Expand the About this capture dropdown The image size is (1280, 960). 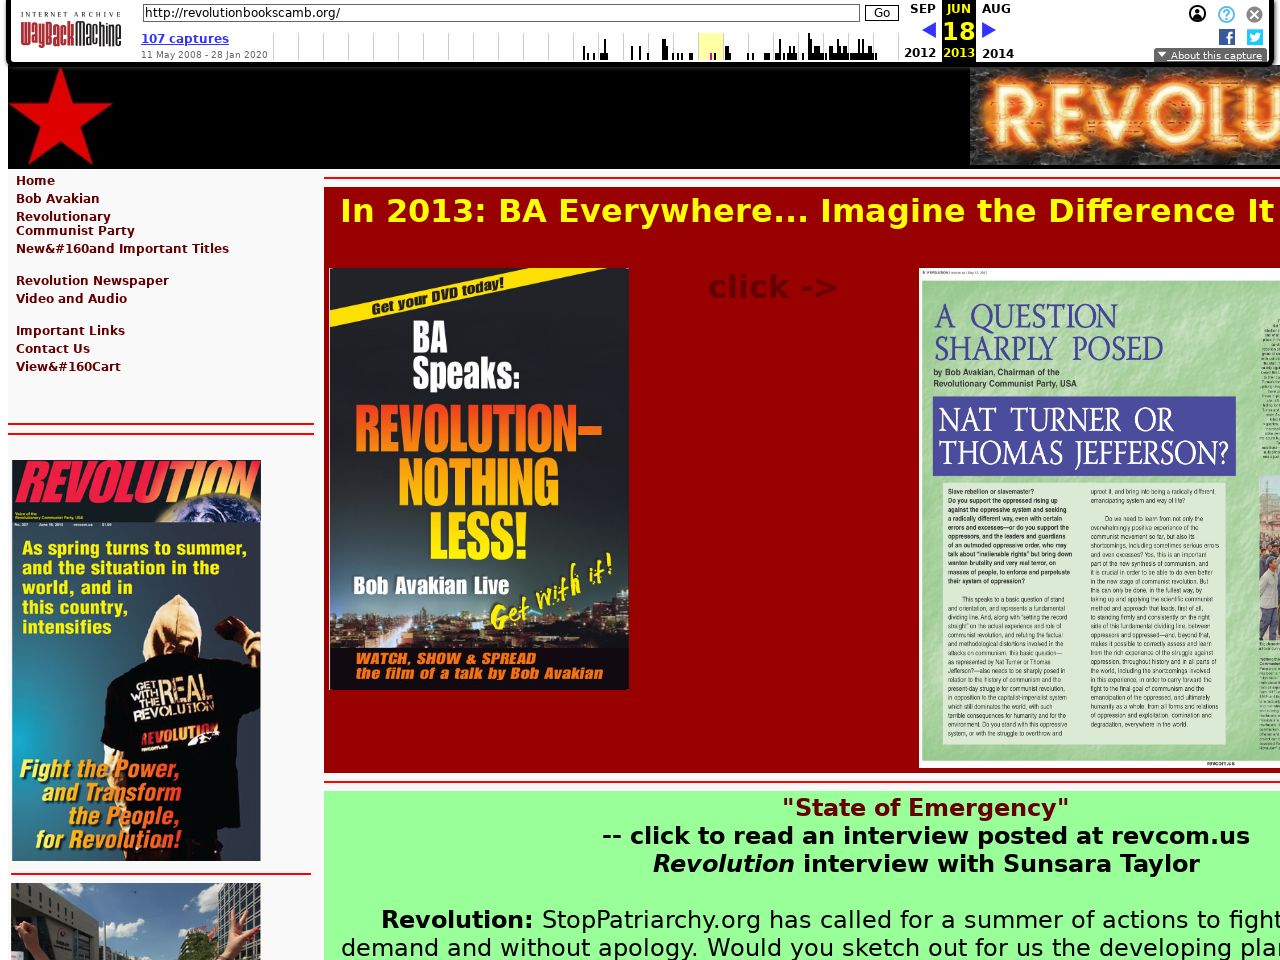pos(1210,56)
